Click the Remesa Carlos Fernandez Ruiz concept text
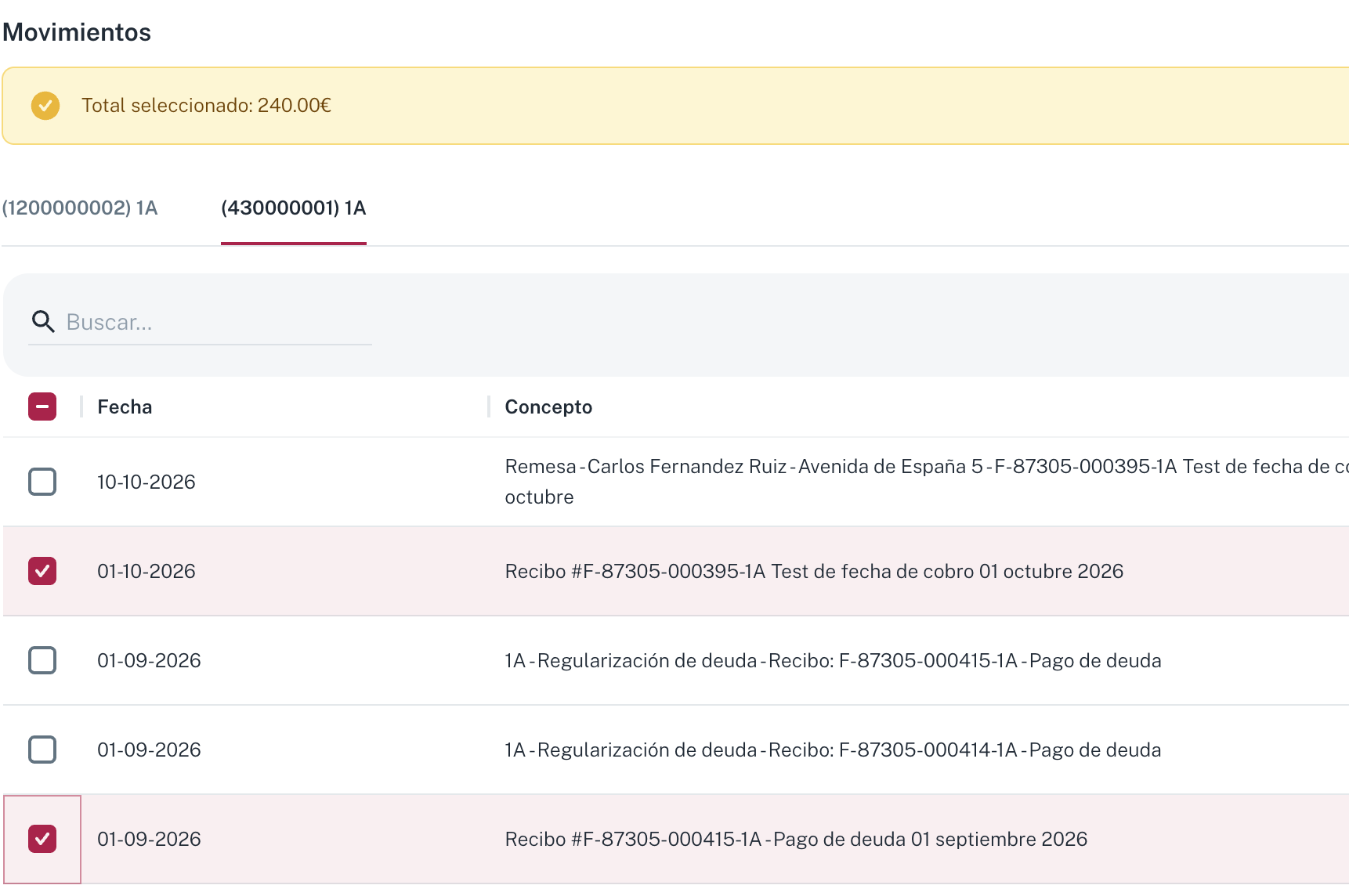Screen dimensions: 1349x896 (926, 482)
